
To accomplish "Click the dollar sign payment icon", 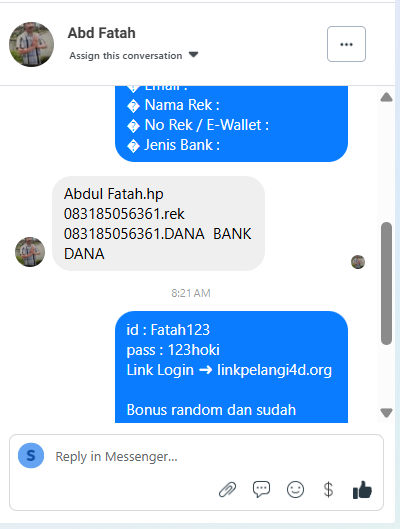I will pos(328,490).
